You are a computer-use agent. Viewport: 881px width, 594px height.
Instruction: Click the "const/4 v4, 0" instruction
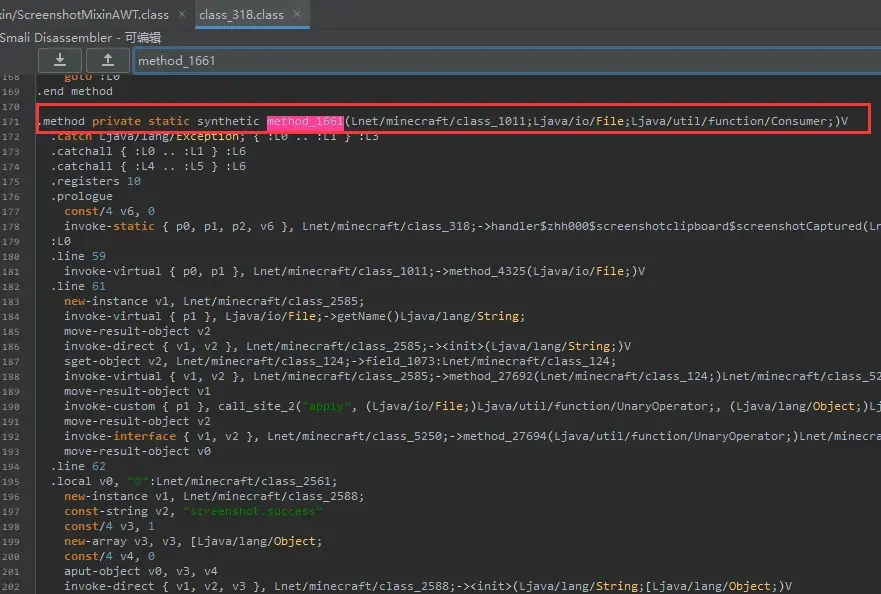(110, 556)
